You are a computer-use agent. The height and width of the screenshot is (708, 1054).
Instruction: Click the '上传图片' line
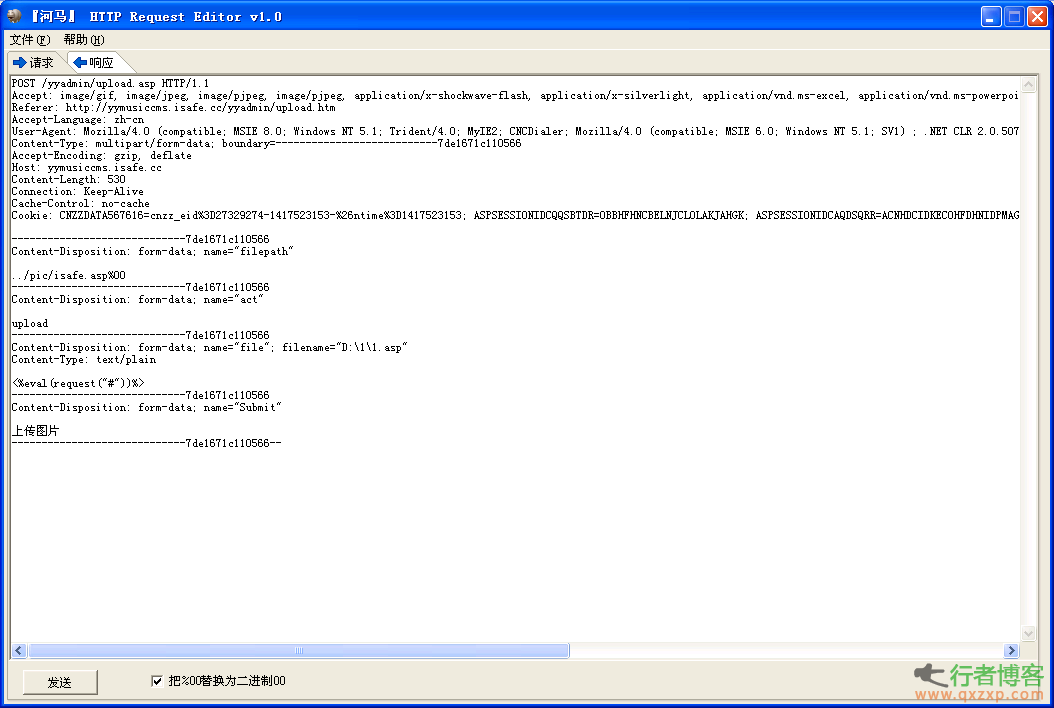tap(36, 431)
